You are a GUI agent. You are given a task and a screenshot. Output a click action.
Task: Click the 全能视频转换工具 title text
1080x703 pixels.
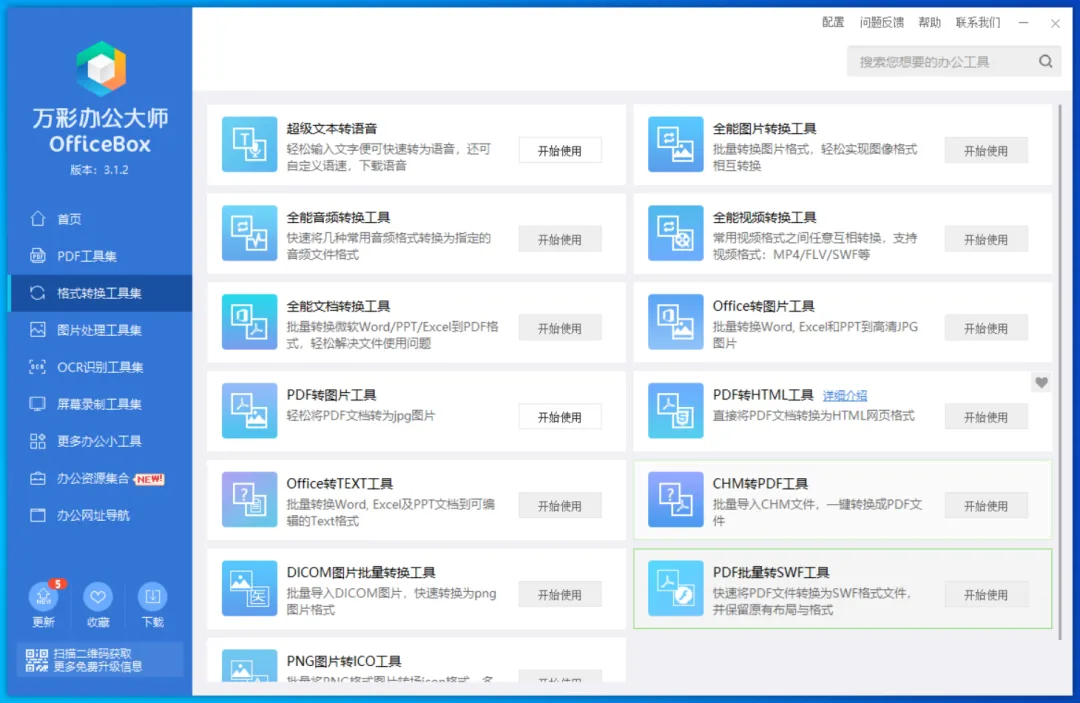(765, 218)
